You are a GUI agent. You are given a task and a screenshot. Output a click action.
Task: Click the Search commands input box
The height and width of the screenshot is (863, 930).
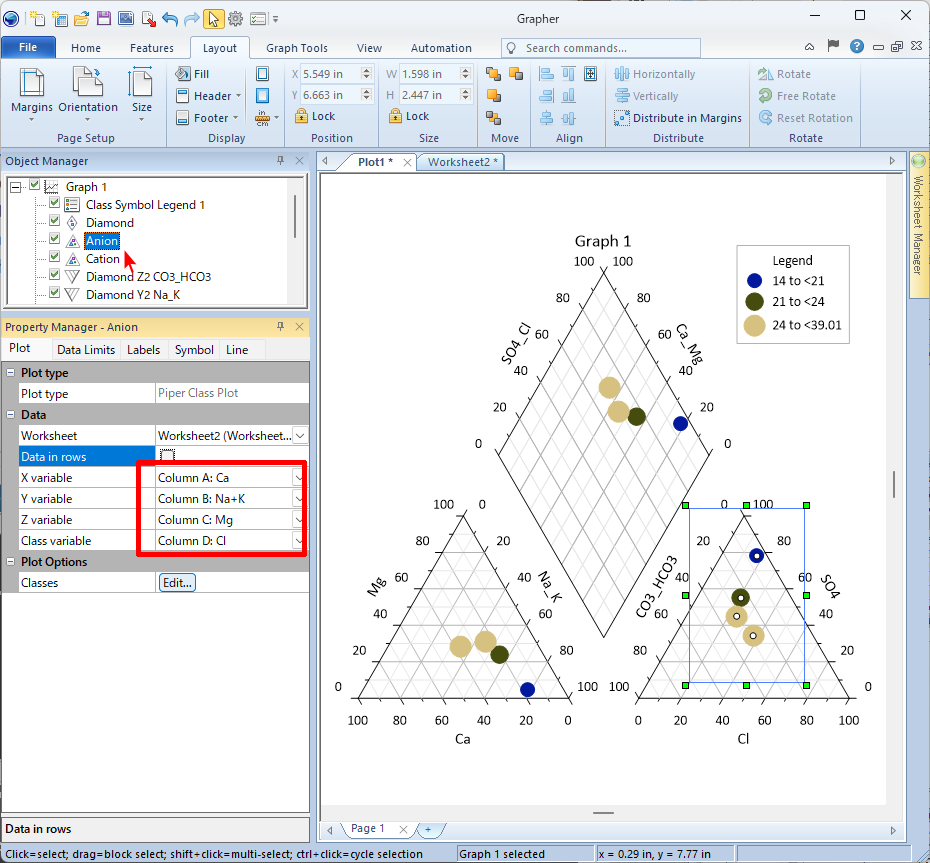tap(610, 48)
